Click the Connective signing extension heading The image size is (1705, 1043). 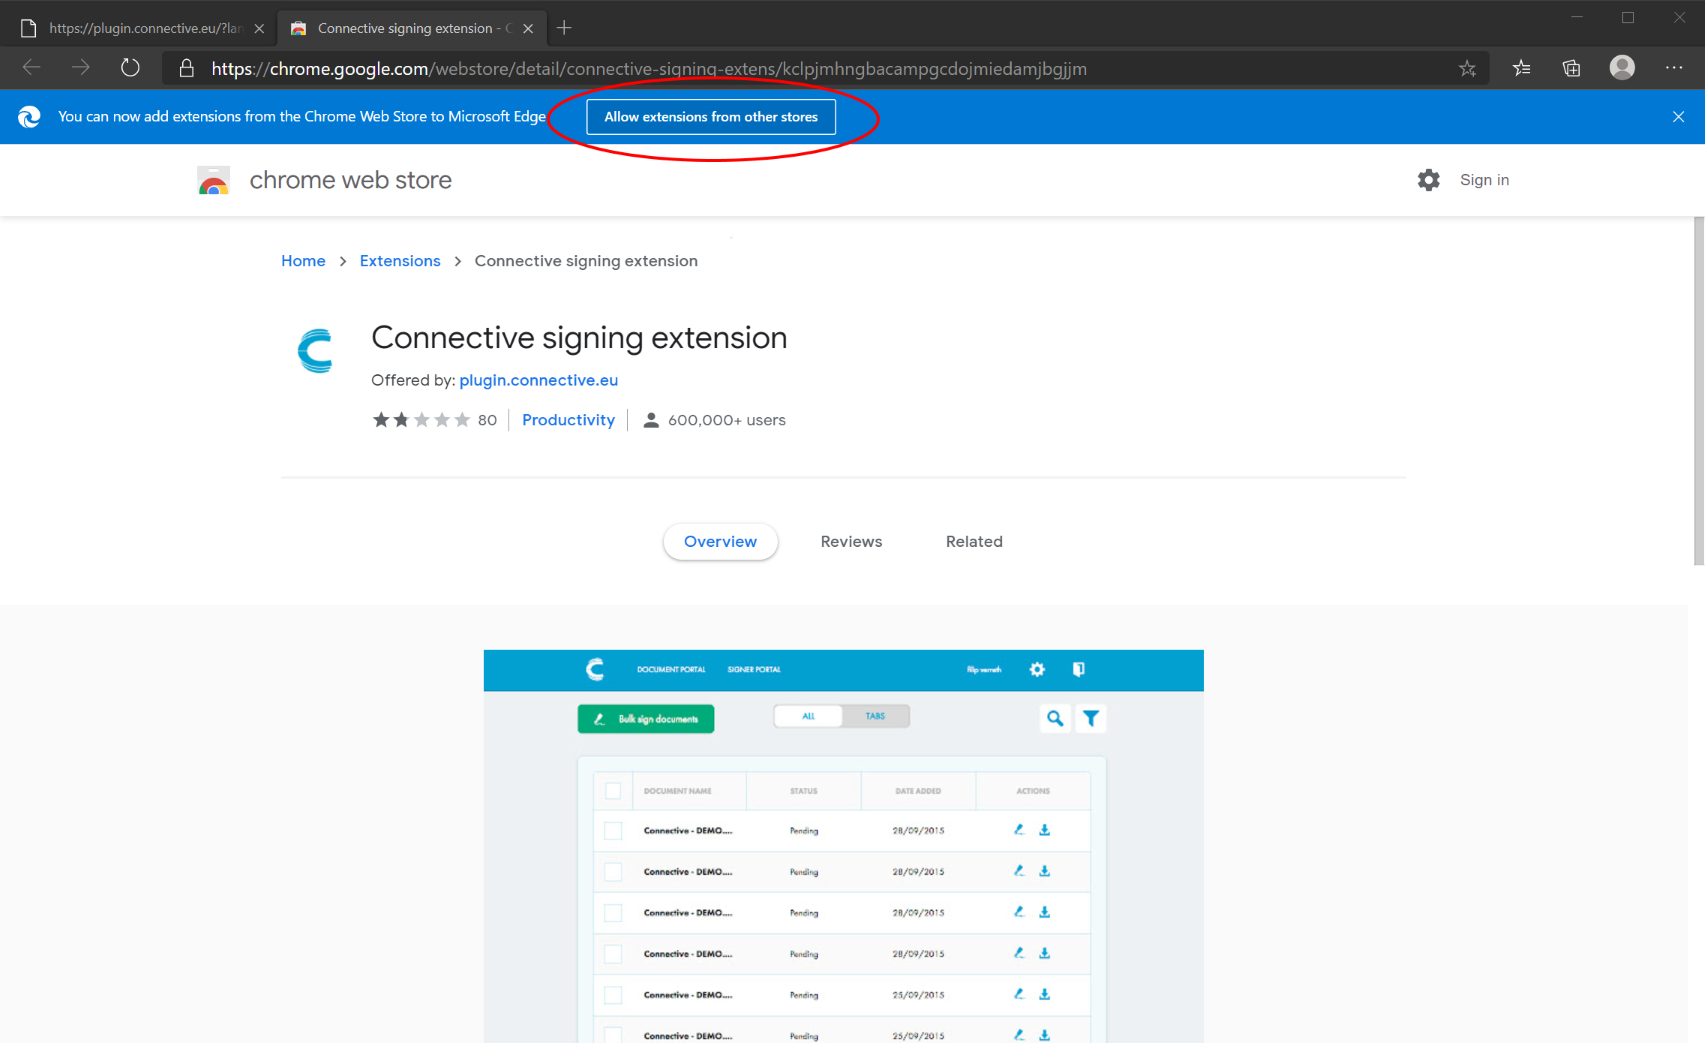click(579, 338)
